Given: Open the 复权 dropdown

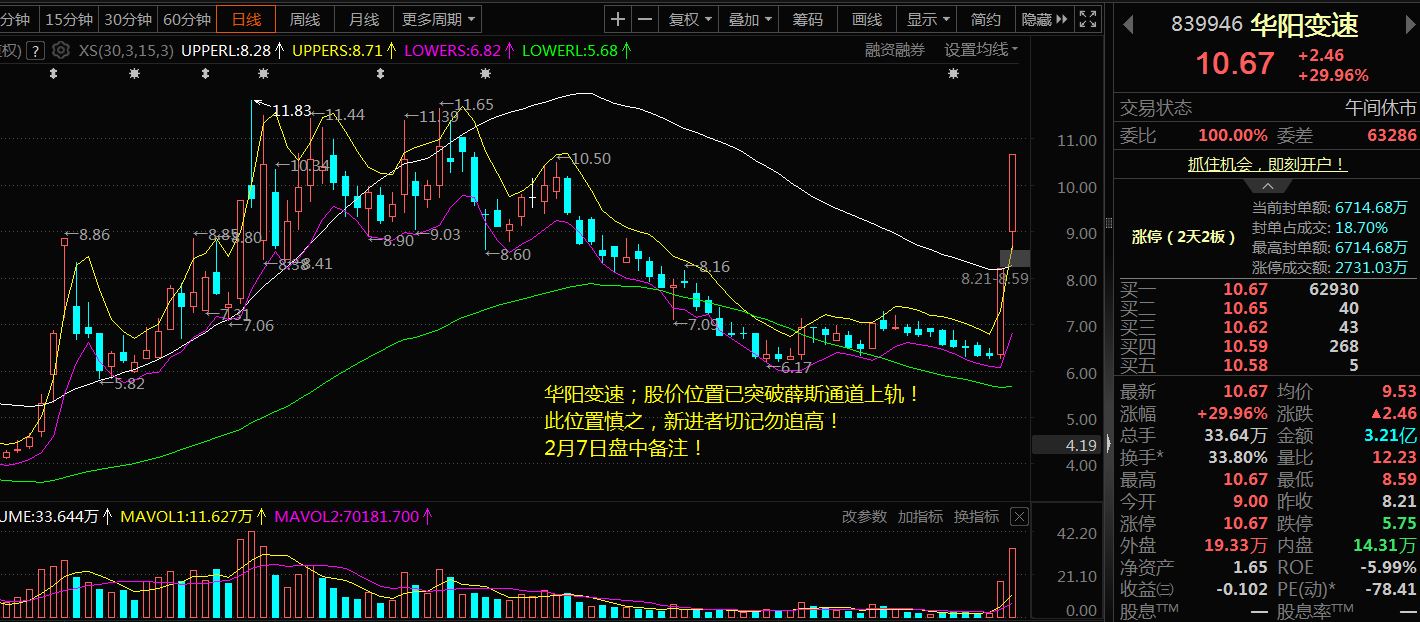Looking at the screenshot, I should coord(691,19).
